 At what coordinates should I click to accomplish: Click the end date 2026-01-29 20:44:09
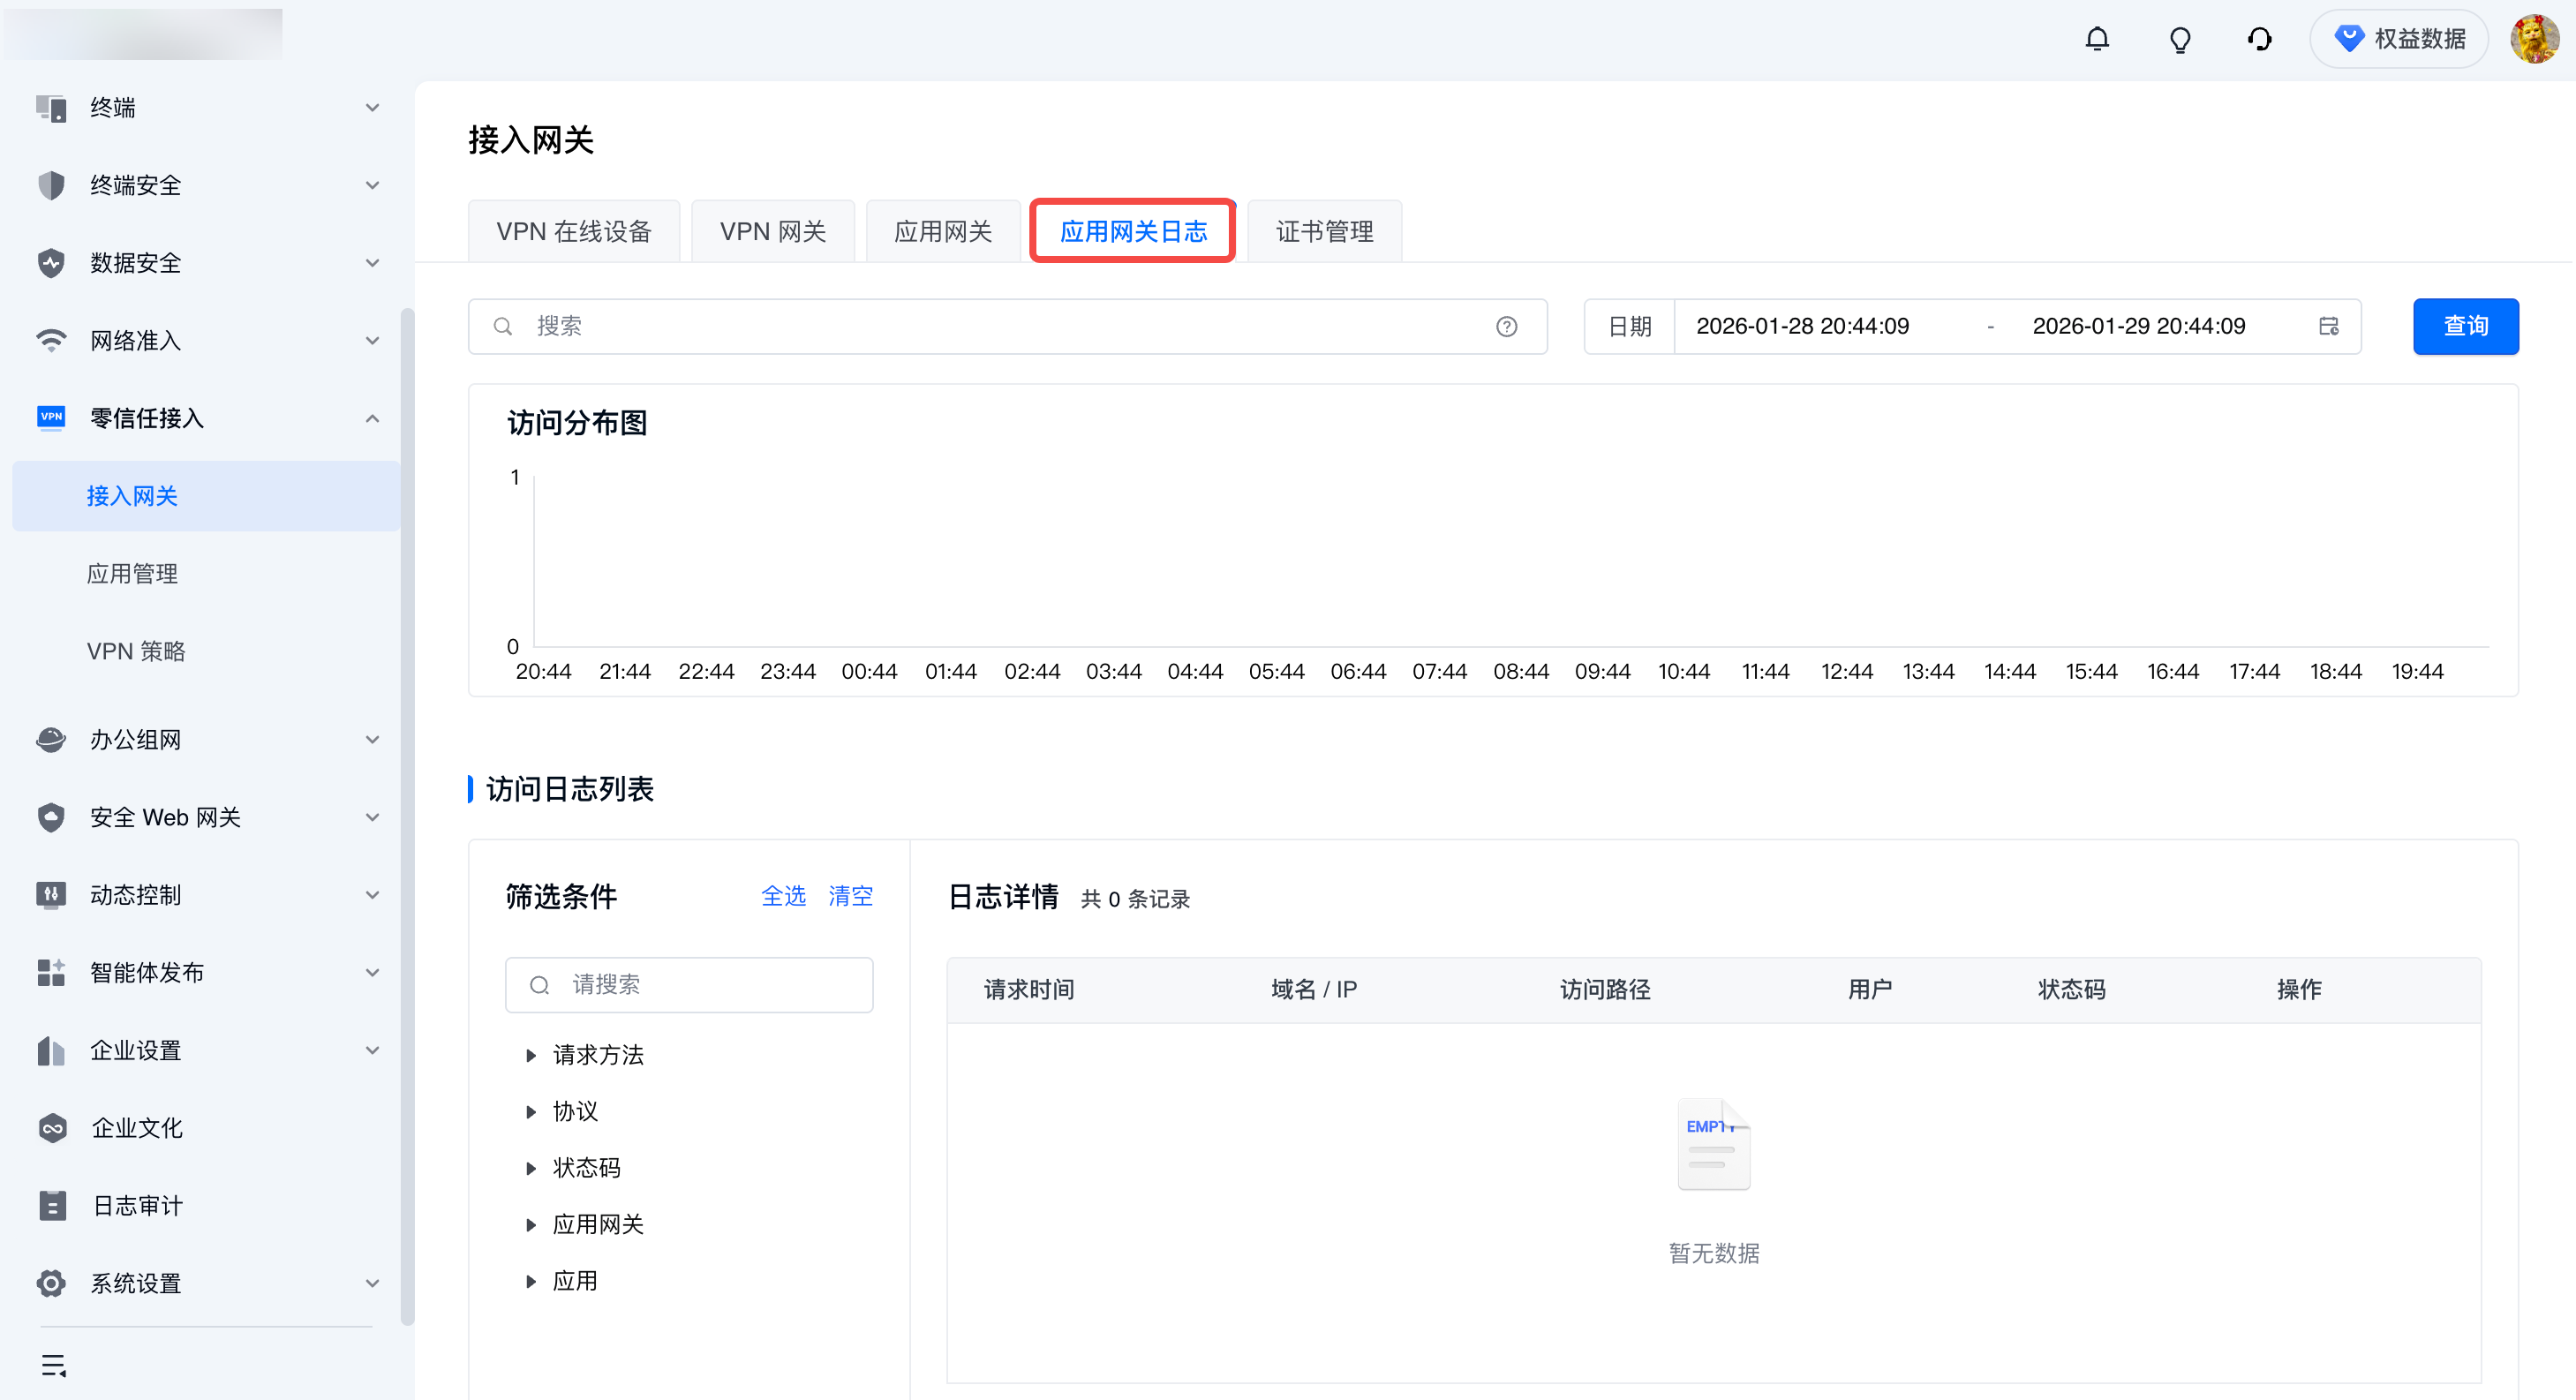2138,326
